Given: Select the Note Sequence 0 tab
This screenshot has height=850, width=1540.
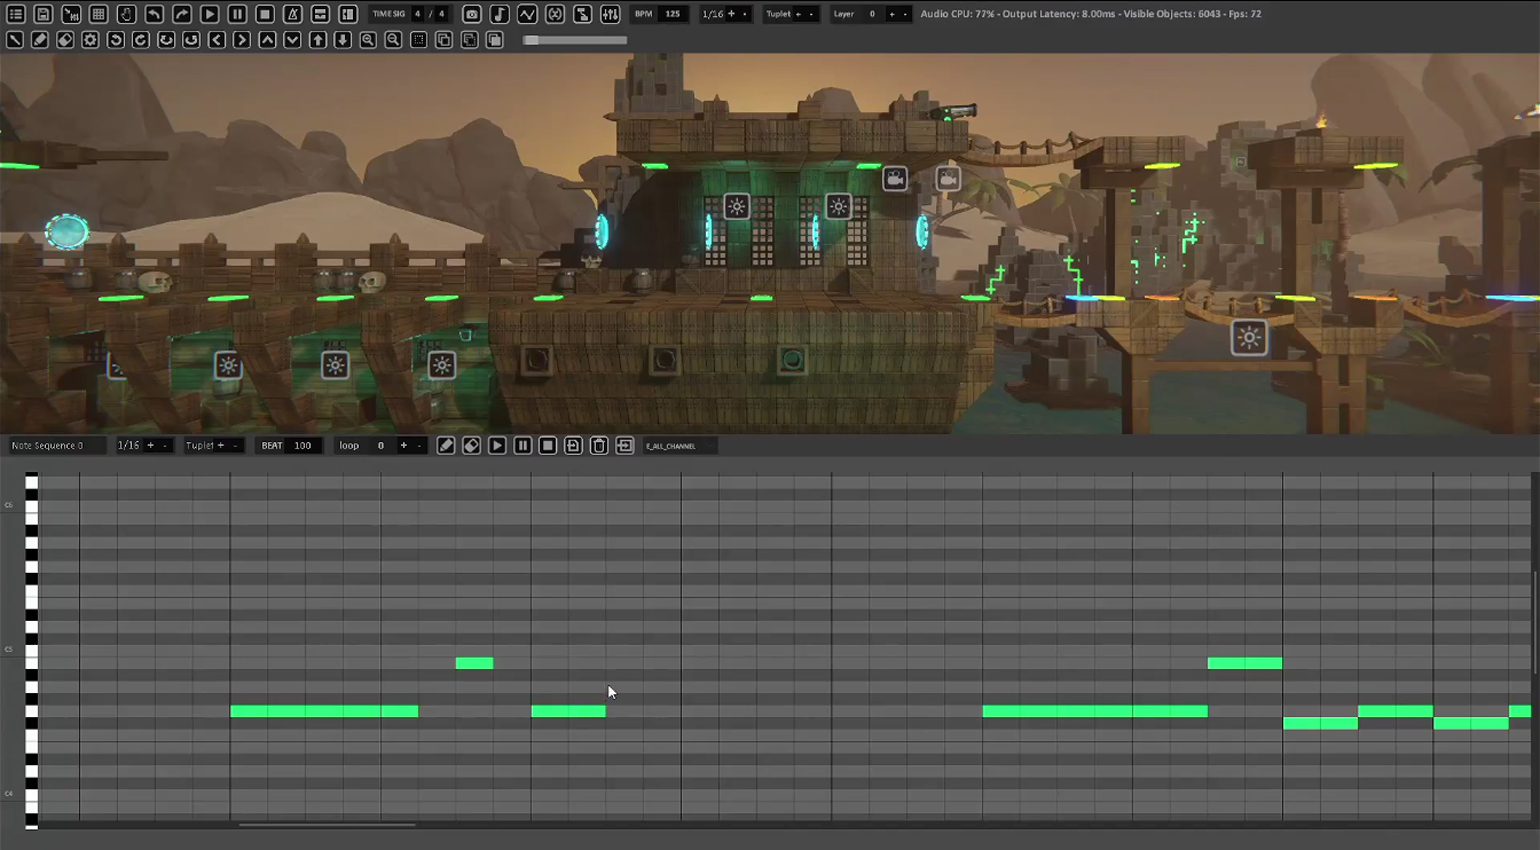Looking at the screenshot, I should pos(55,445).
